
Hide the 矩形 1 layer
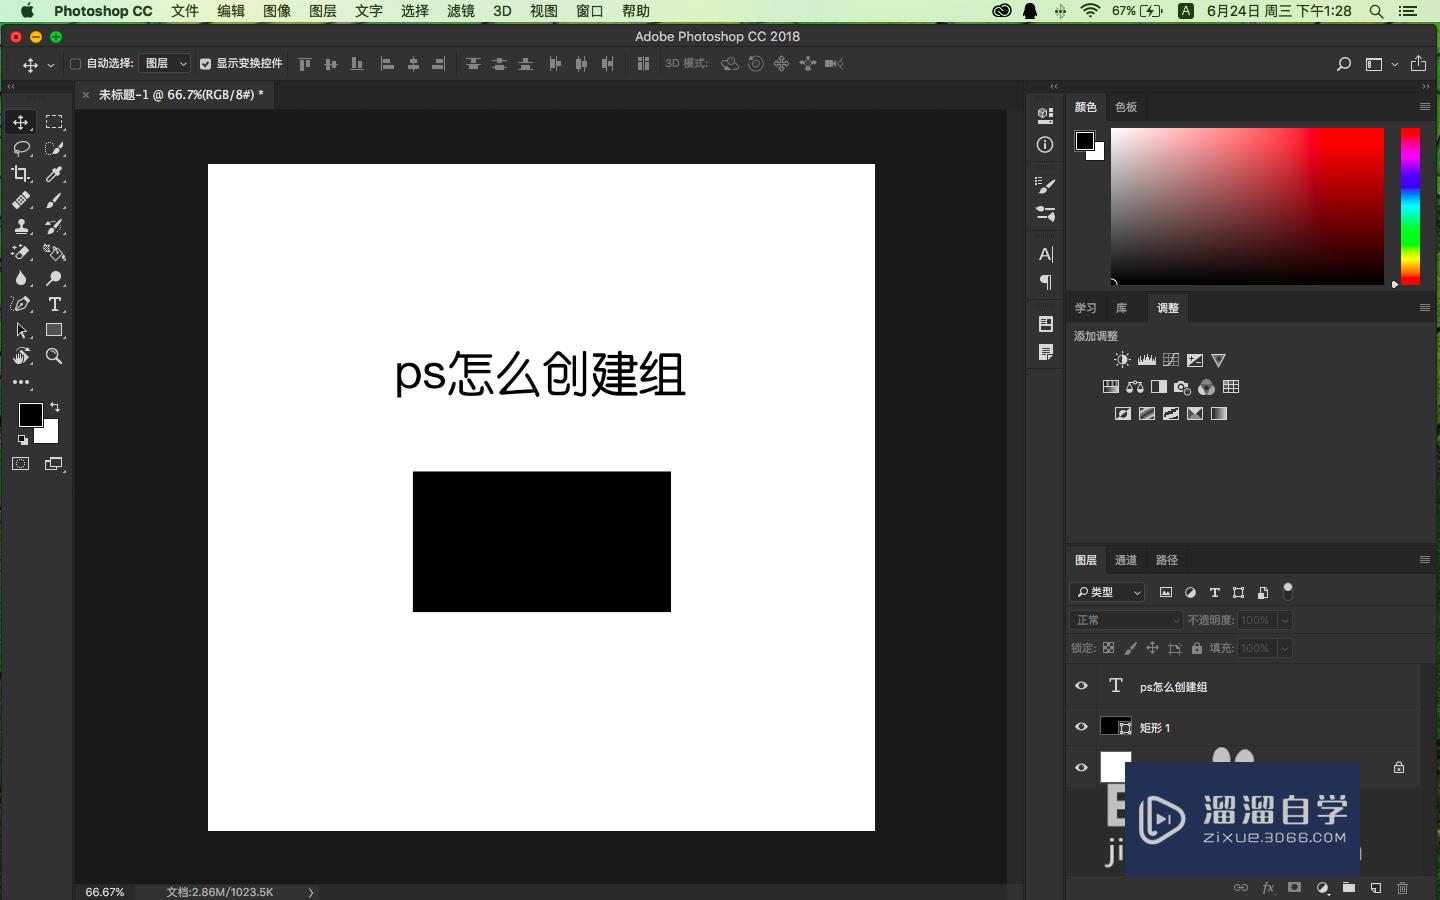1081,727
